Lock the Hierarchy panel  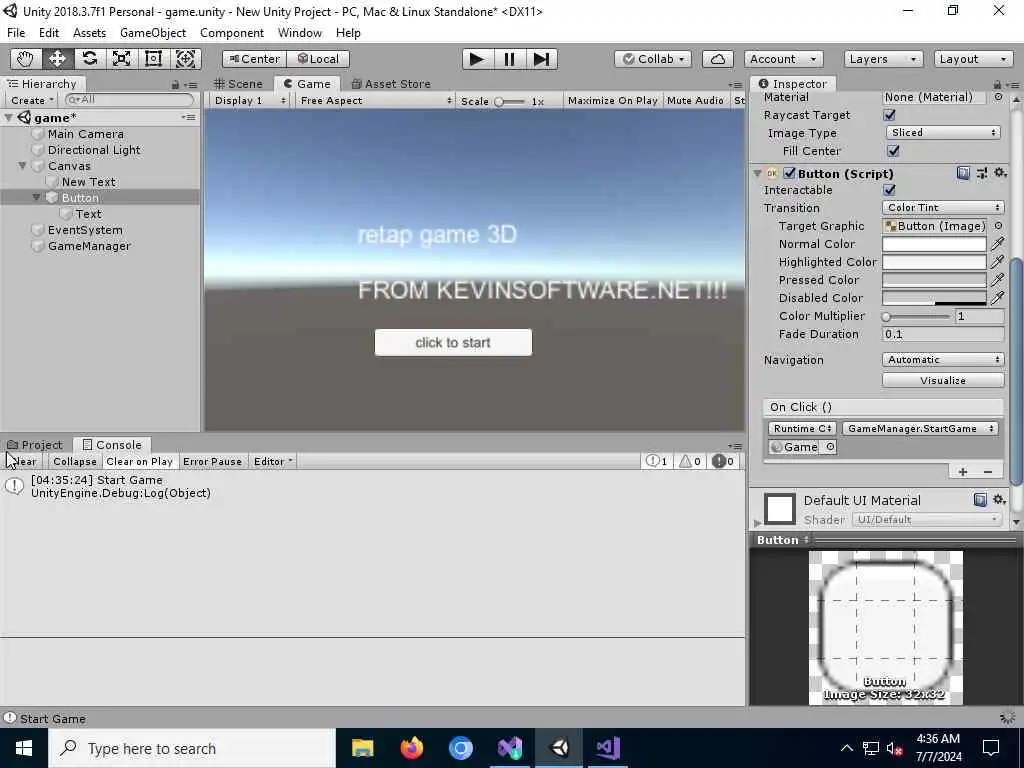pos(175,84)
